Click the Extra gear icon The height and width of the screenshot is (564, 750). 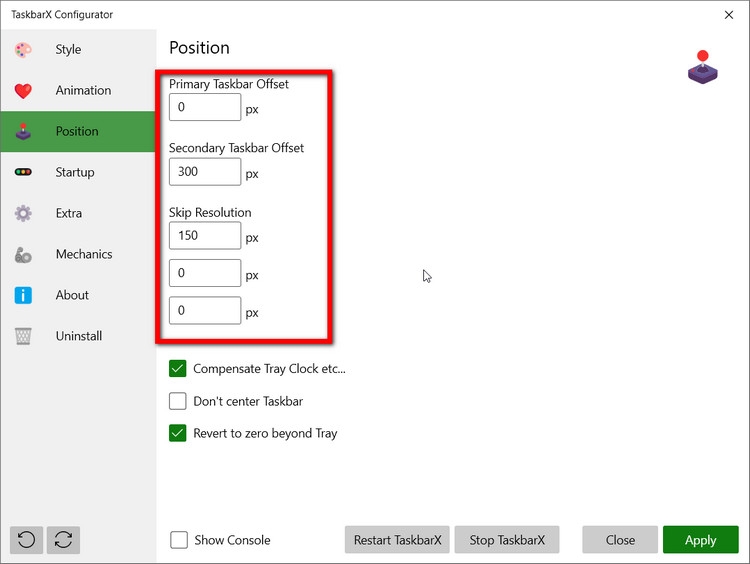click(x=23, y=214)
